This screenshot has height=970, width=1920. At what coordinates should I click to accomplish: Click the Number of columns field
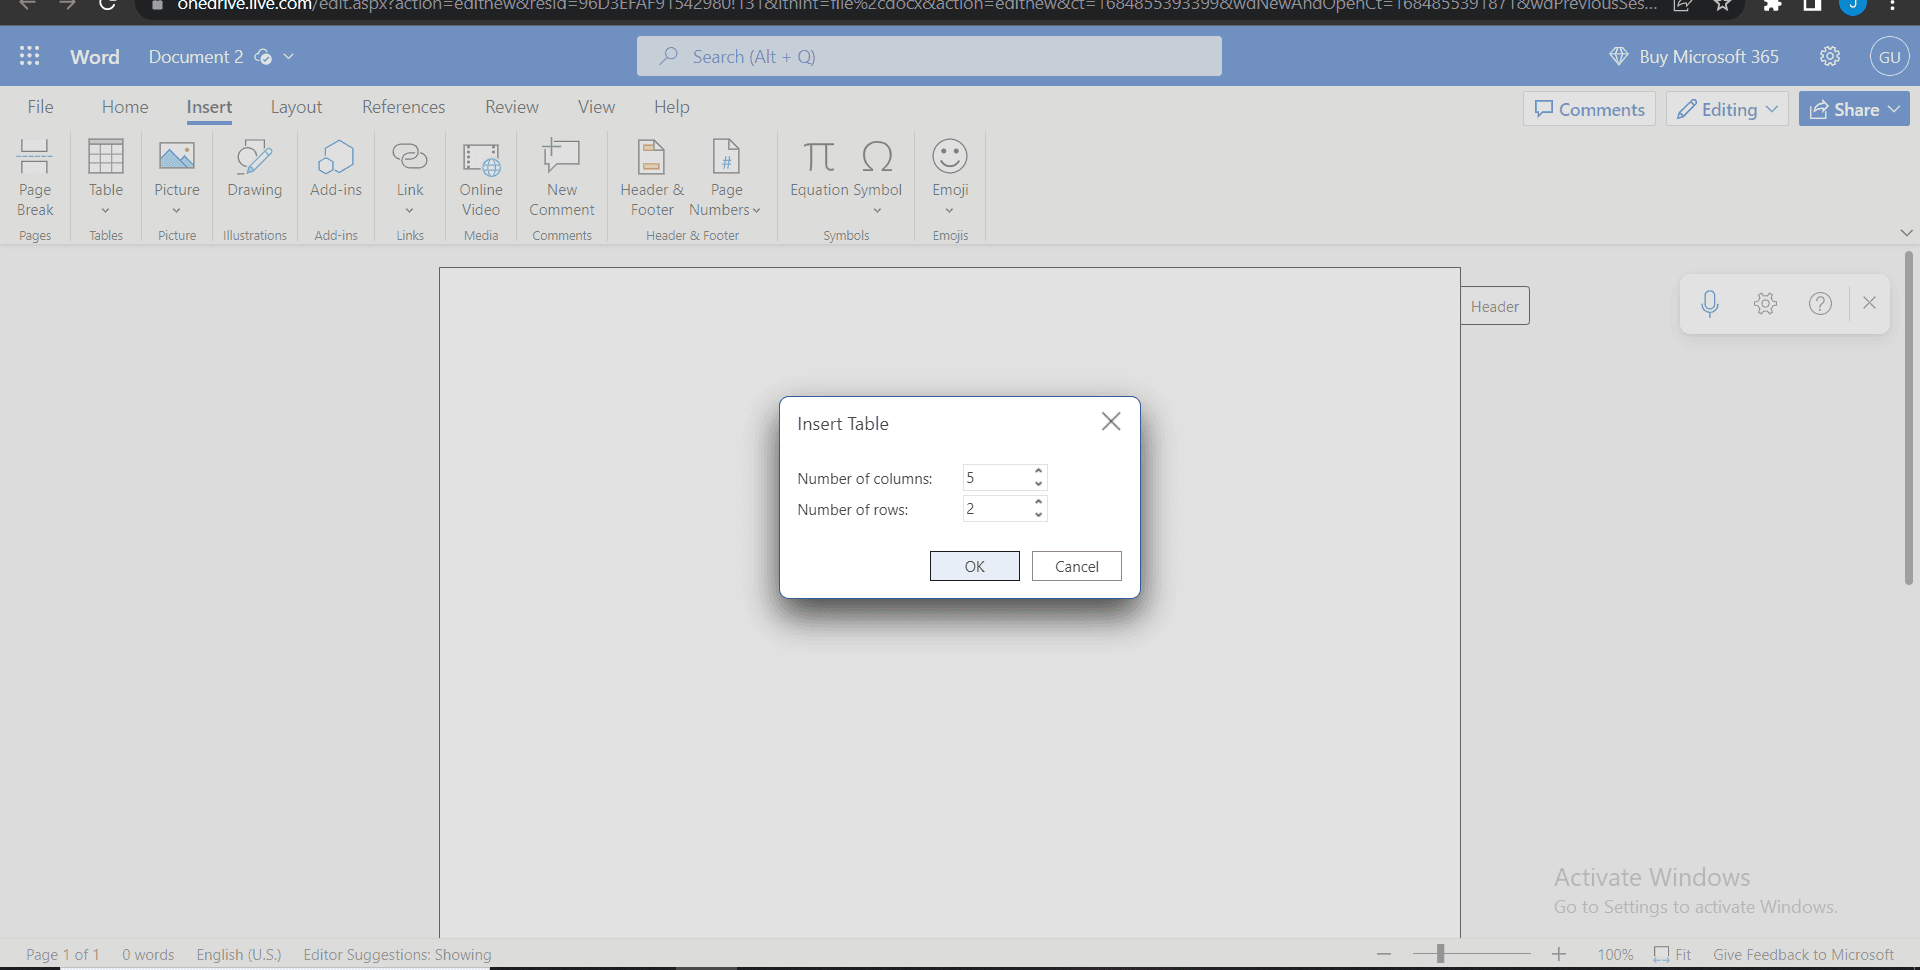pyautogui.click(x=995, y=478)
